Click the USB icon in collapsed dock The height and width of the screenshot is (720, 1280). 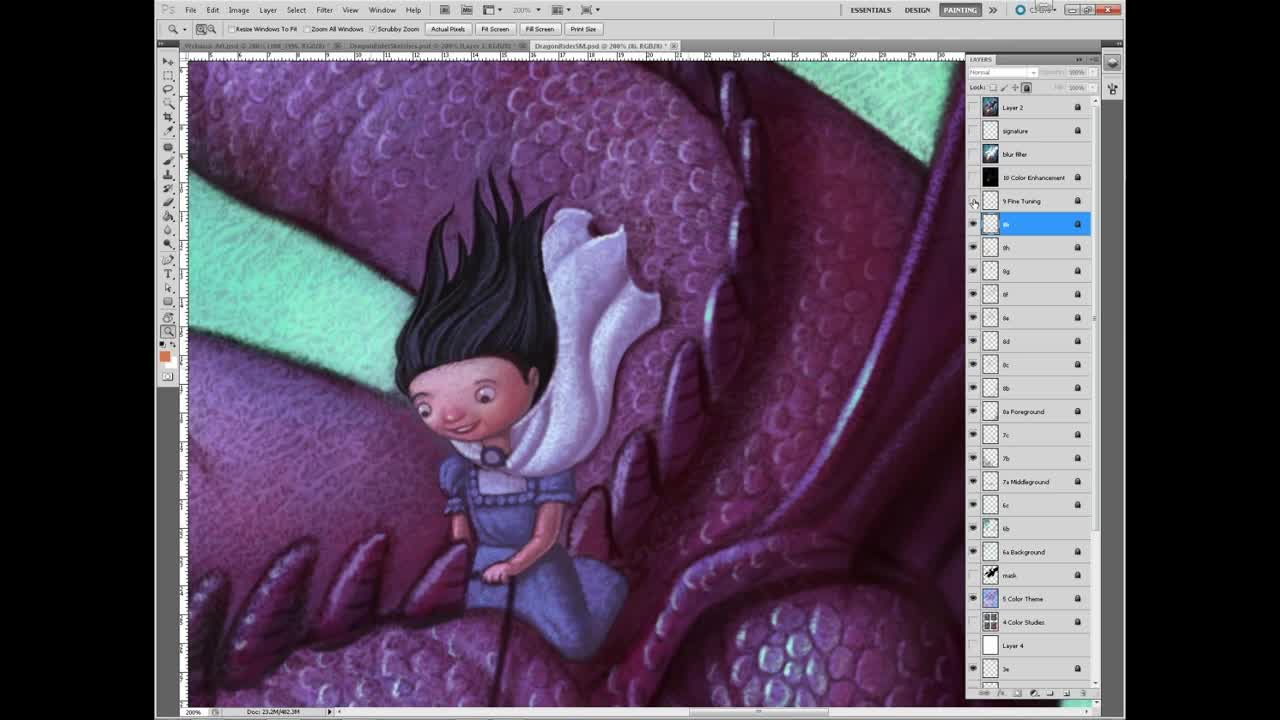pyautogui.click(x=1112, y=88)
